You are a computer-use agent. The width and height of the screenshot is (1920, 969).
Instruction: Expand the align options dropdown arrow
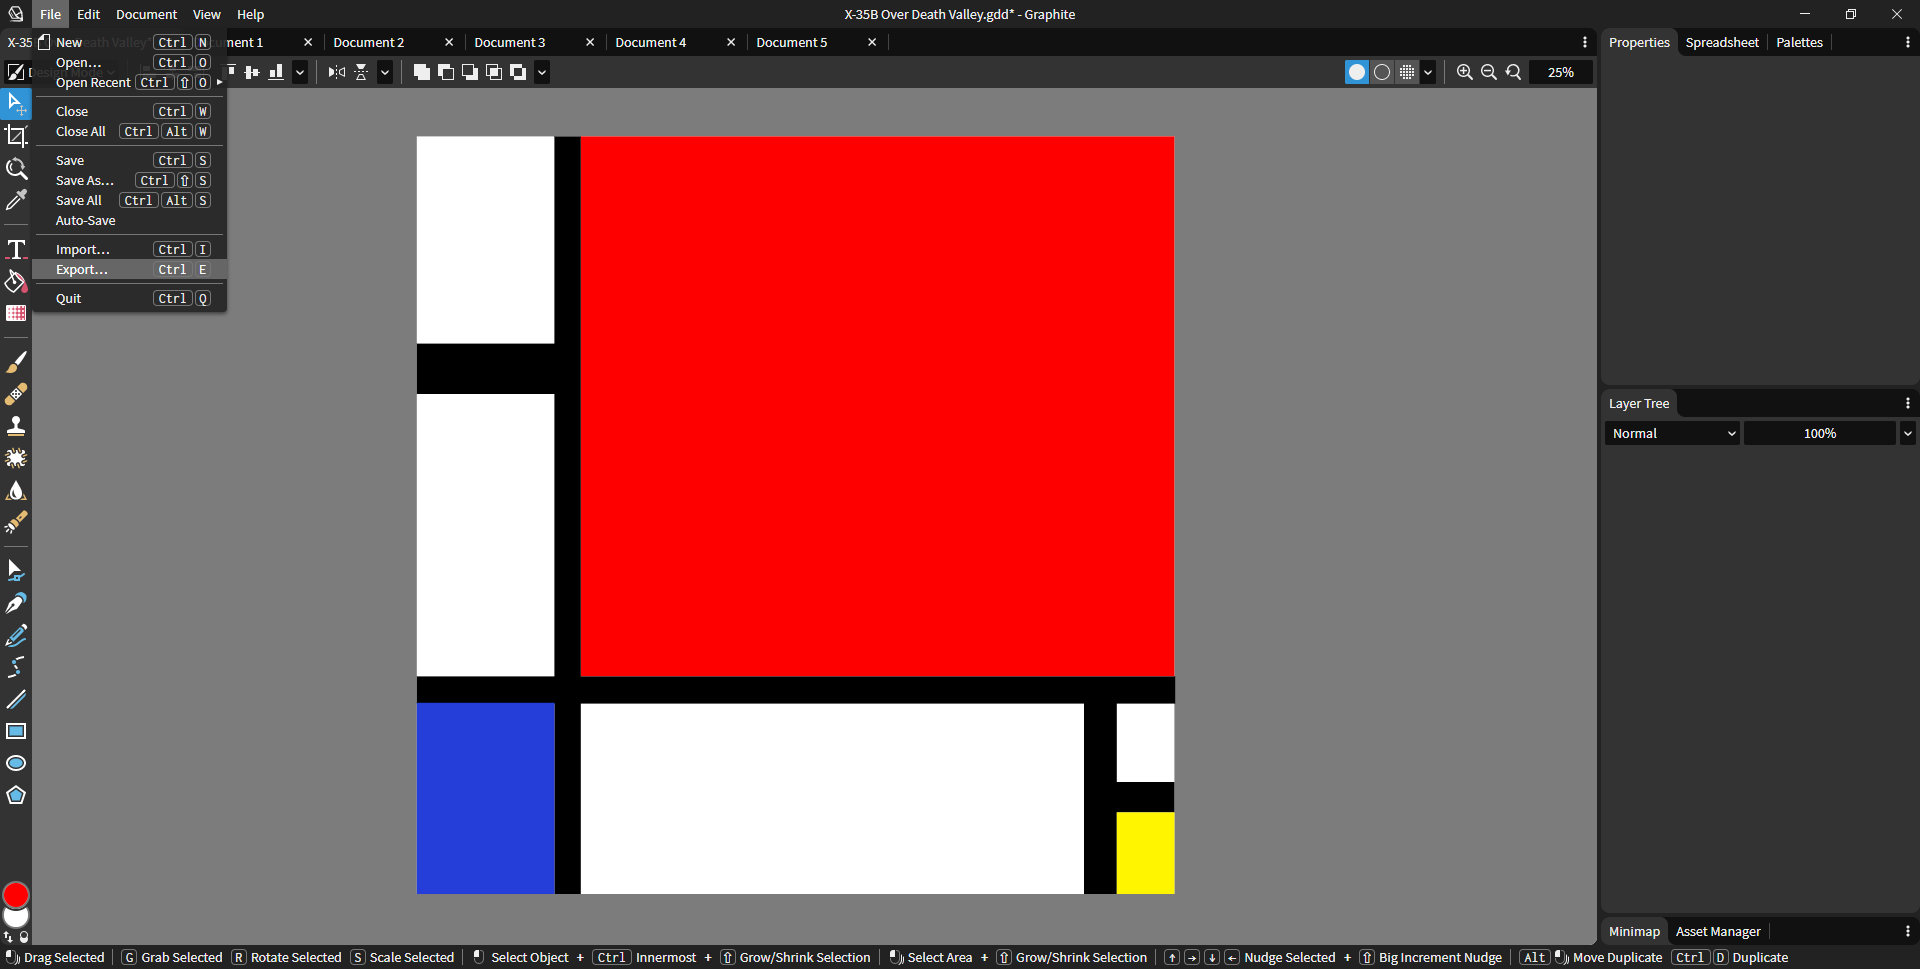[300, 72]
